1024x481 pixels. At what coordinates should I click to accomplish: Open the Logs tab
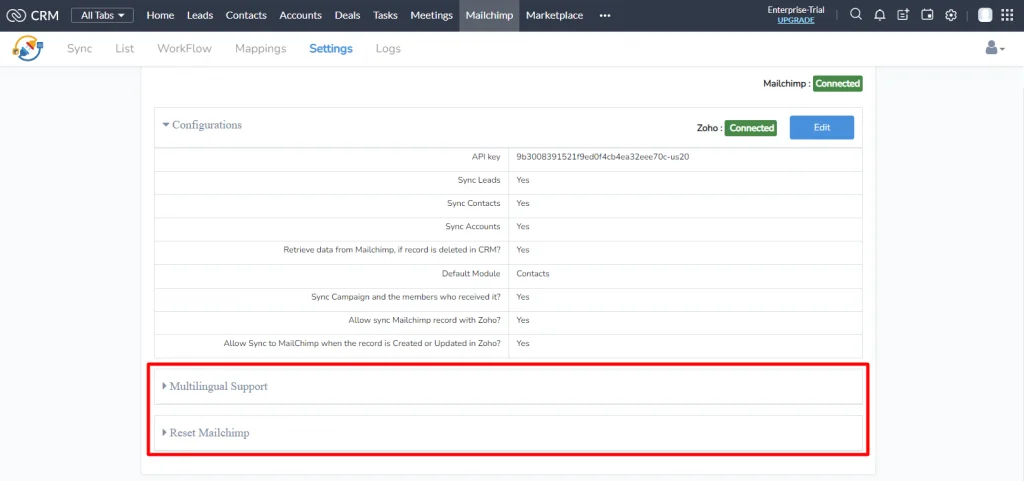click(388, 48)
